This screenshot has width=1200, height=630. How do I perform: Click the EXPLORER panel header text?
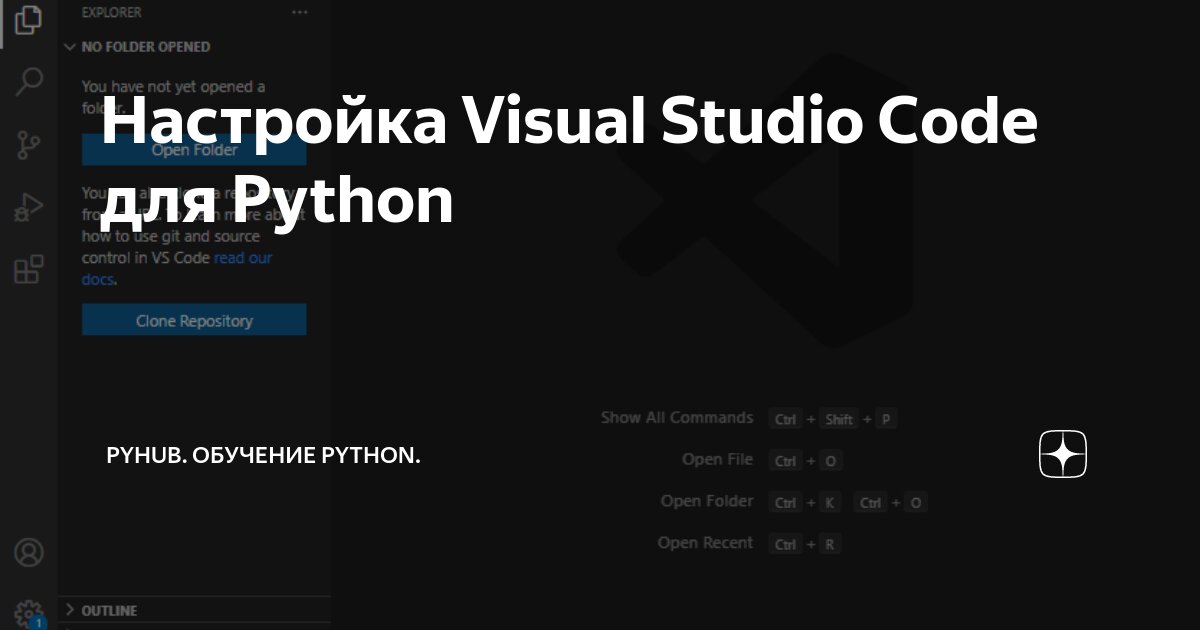point(111,13)
